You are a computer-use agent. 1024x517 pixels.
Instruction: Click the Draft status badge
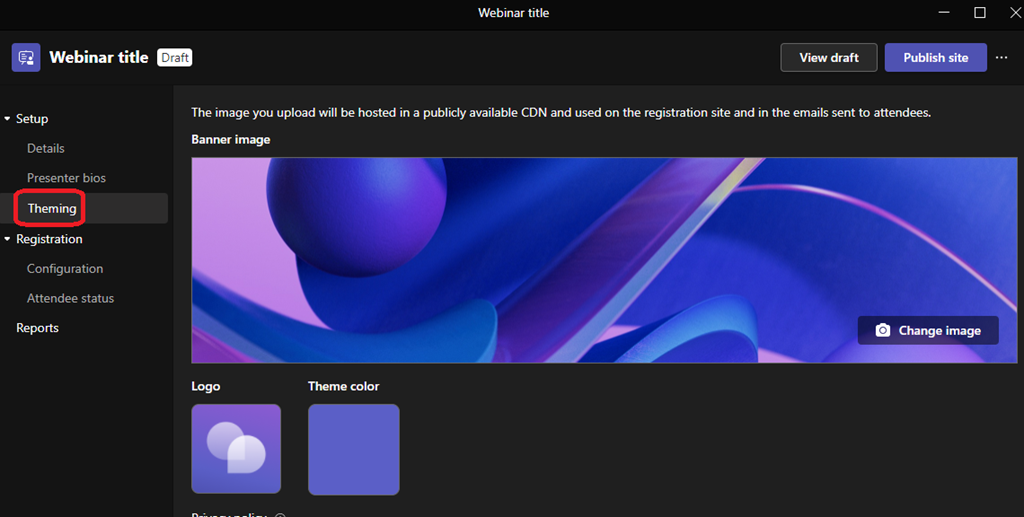(174, 57)
